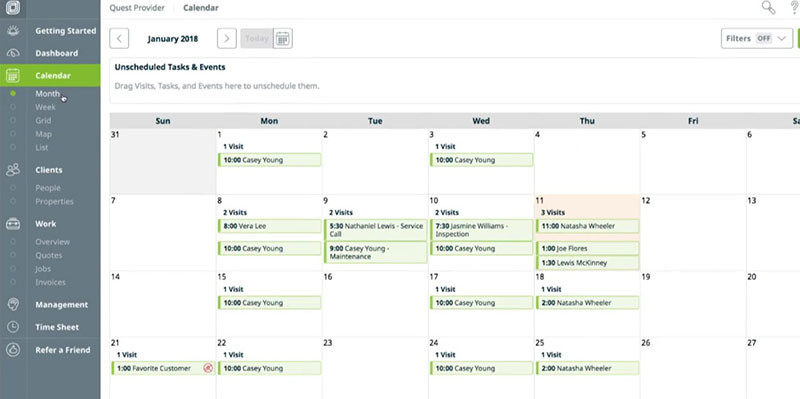Select the Clients people icon
800x399 pixels.
click(13, 170)
